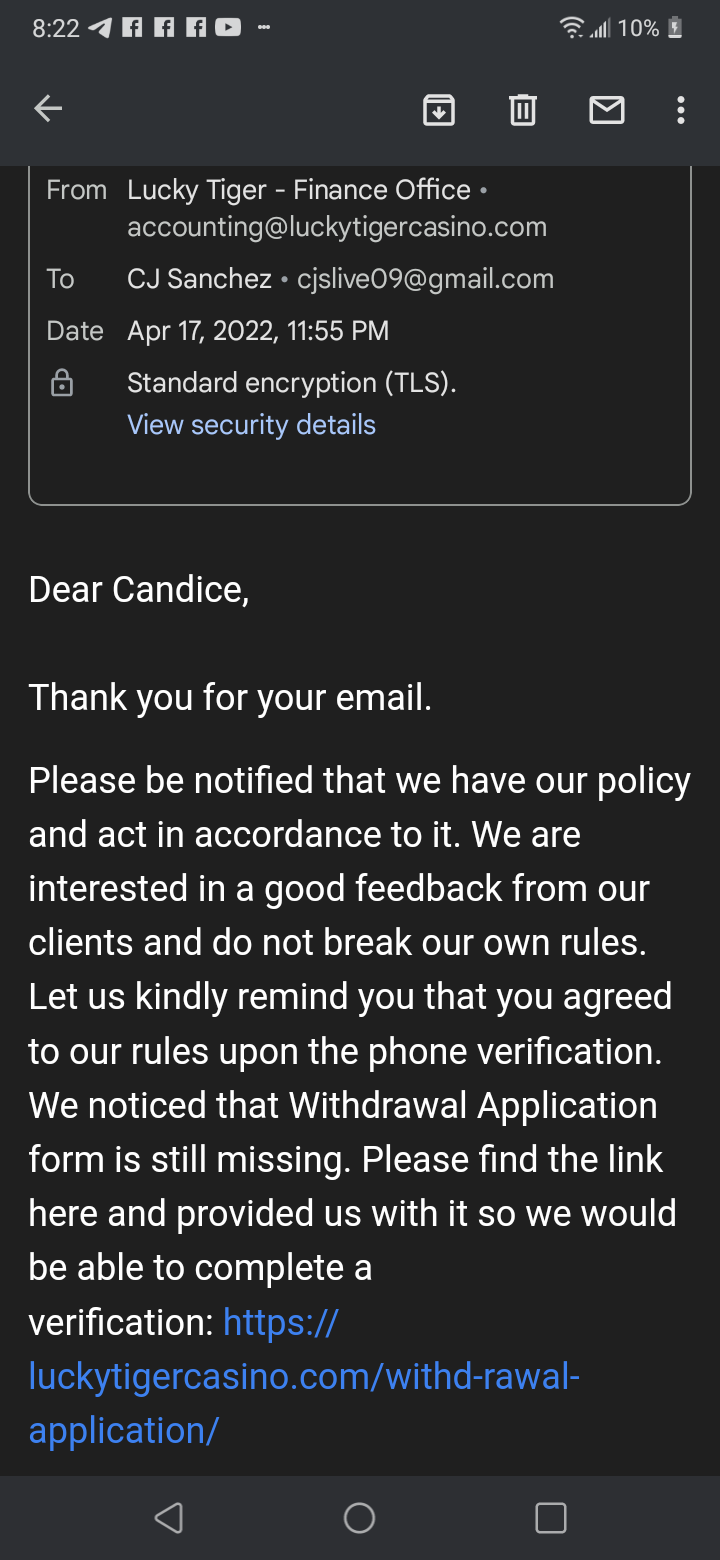Archive this email

(439, 110)
